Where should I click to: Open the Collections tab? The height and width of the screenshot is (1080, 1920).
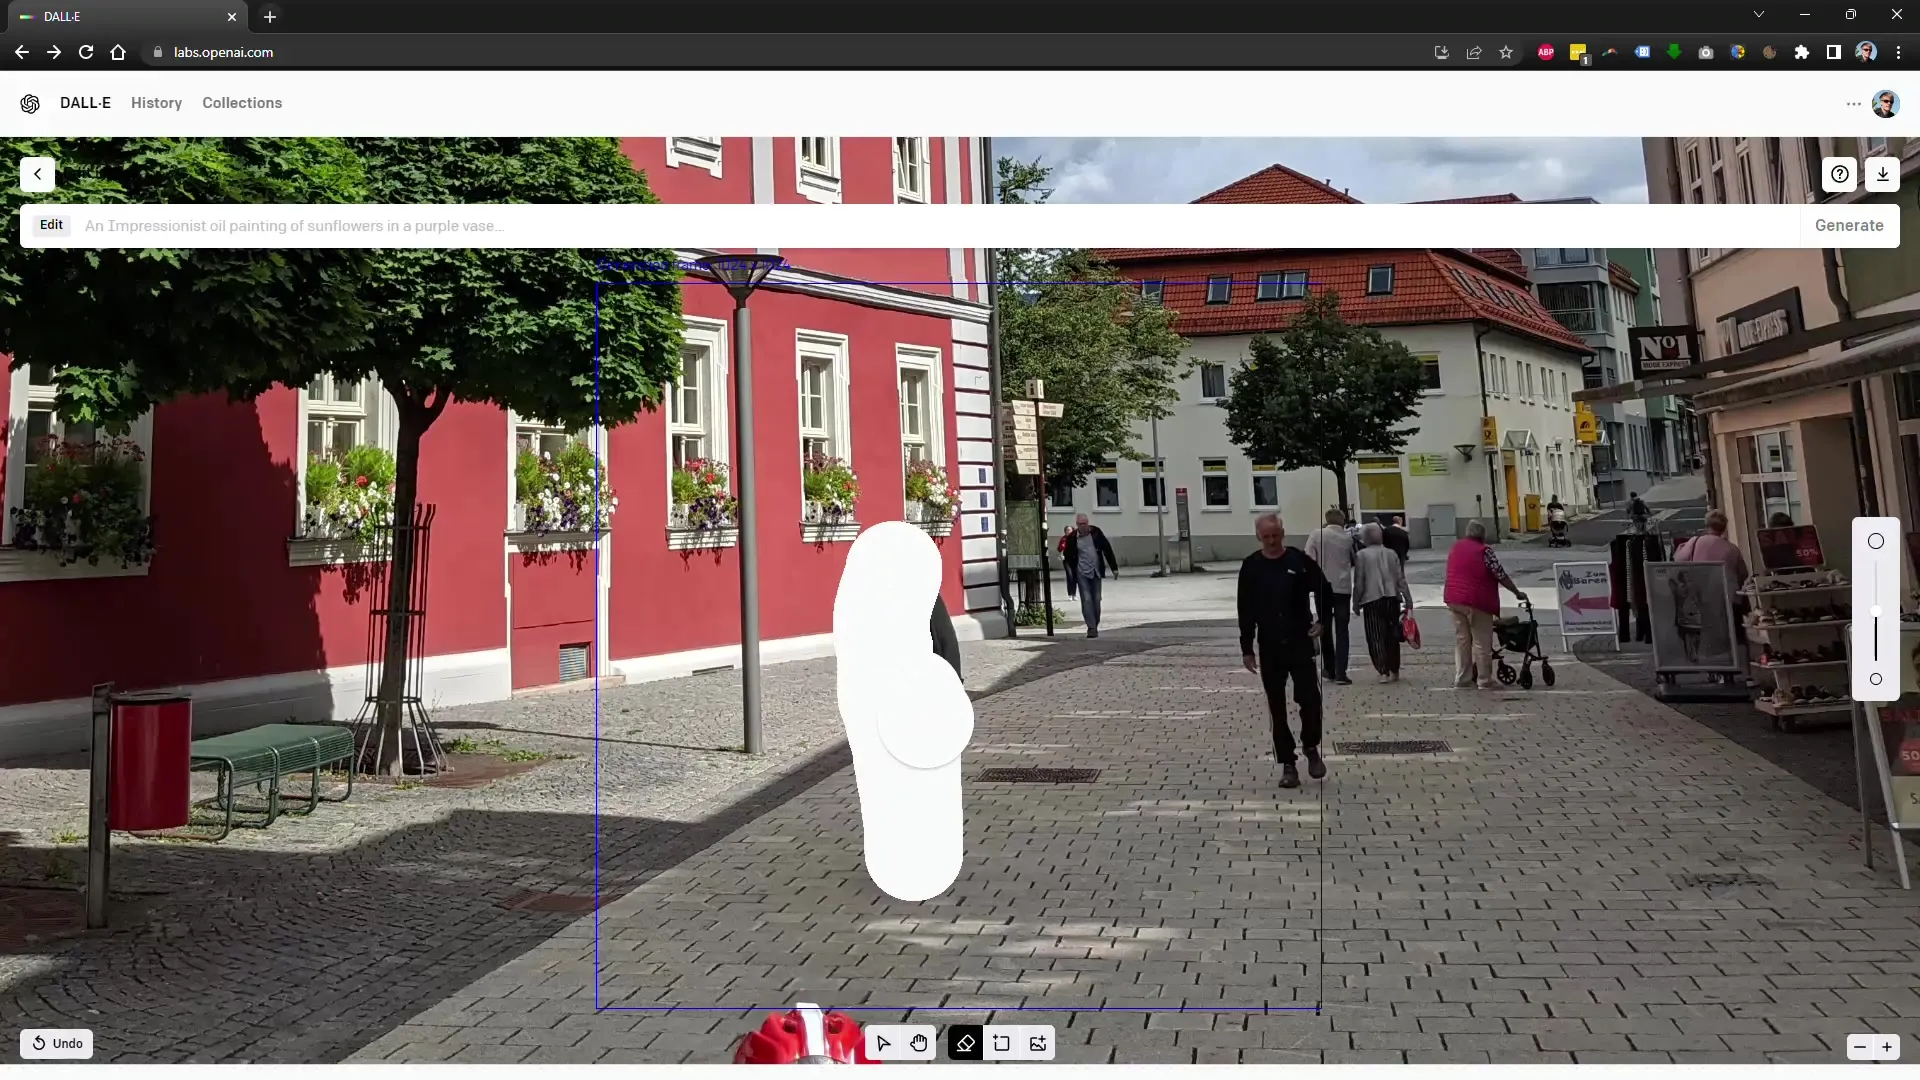point(242,103)
